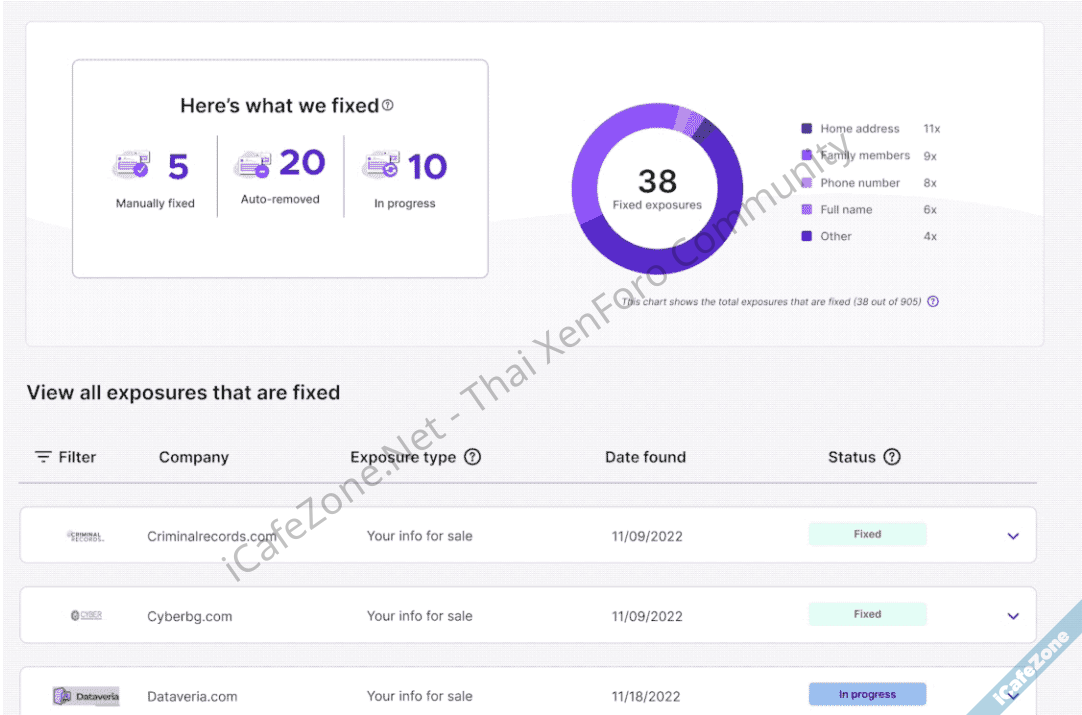Image resolution: width=1082 pixels, height=715 pixels.
Task: Click the Cyberbg.com logo
Action: (x=86, y=616)
